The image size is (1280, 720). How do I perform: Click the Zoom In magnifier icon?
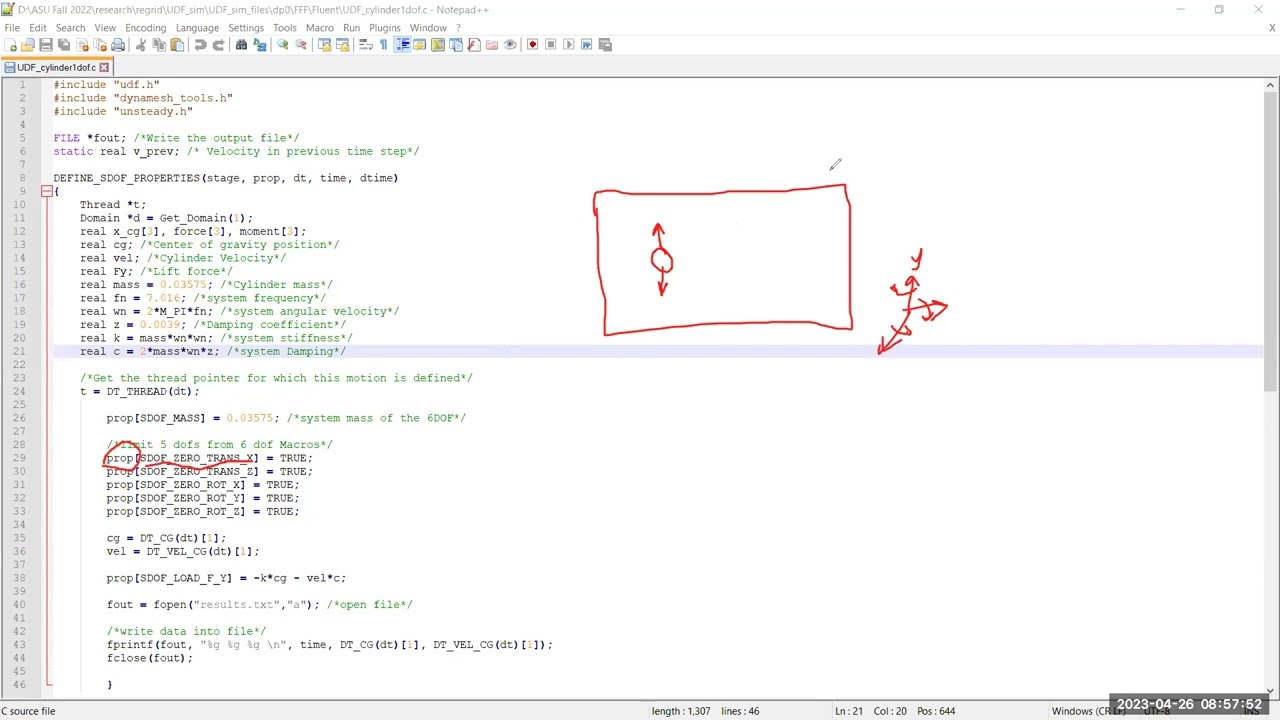pyautogui.click(x=283, y=45)
